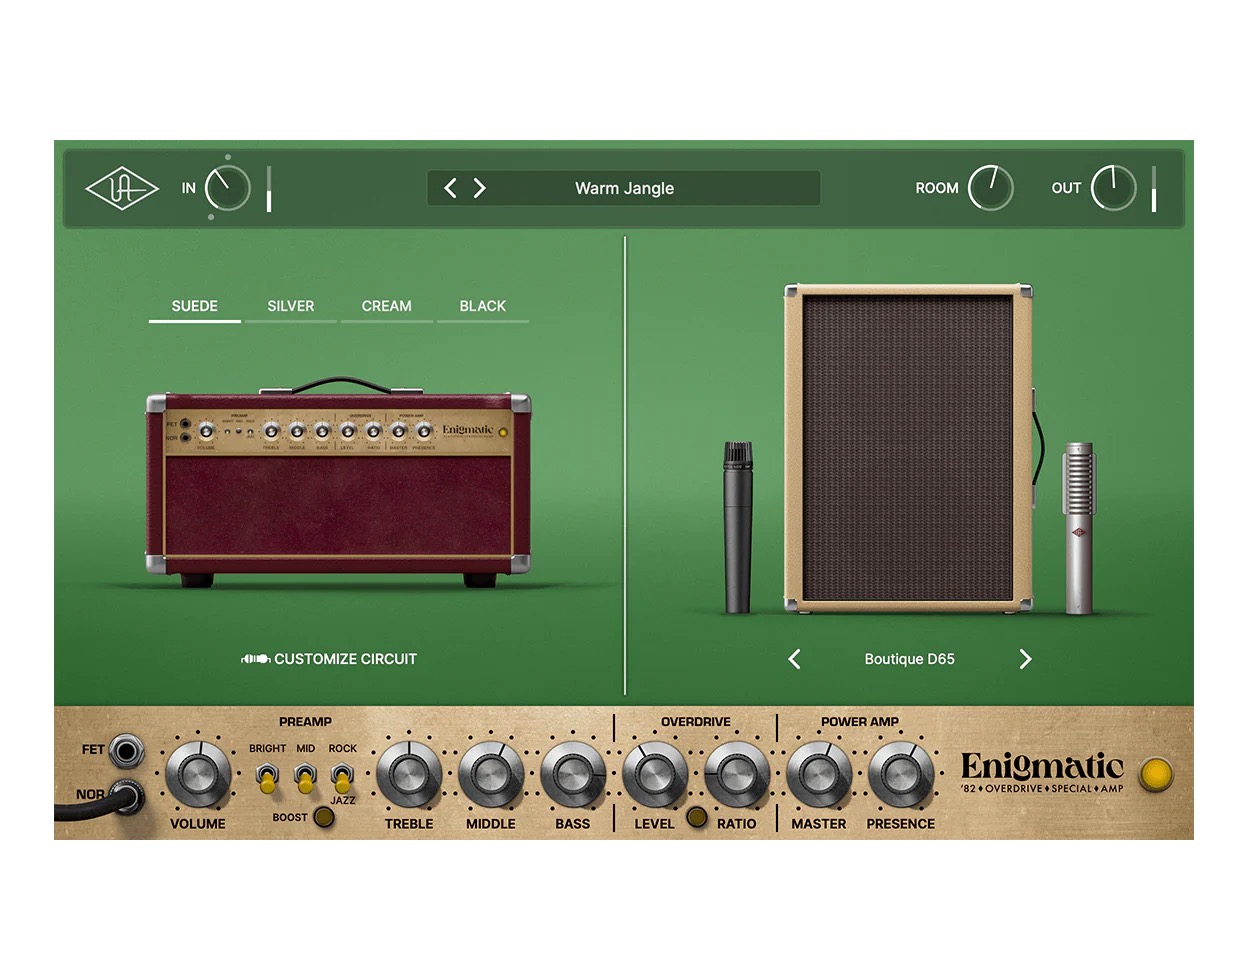Toggle the overdrive on/off button
The width and height of the screenshot is (1248, 980).
(697, 817)
